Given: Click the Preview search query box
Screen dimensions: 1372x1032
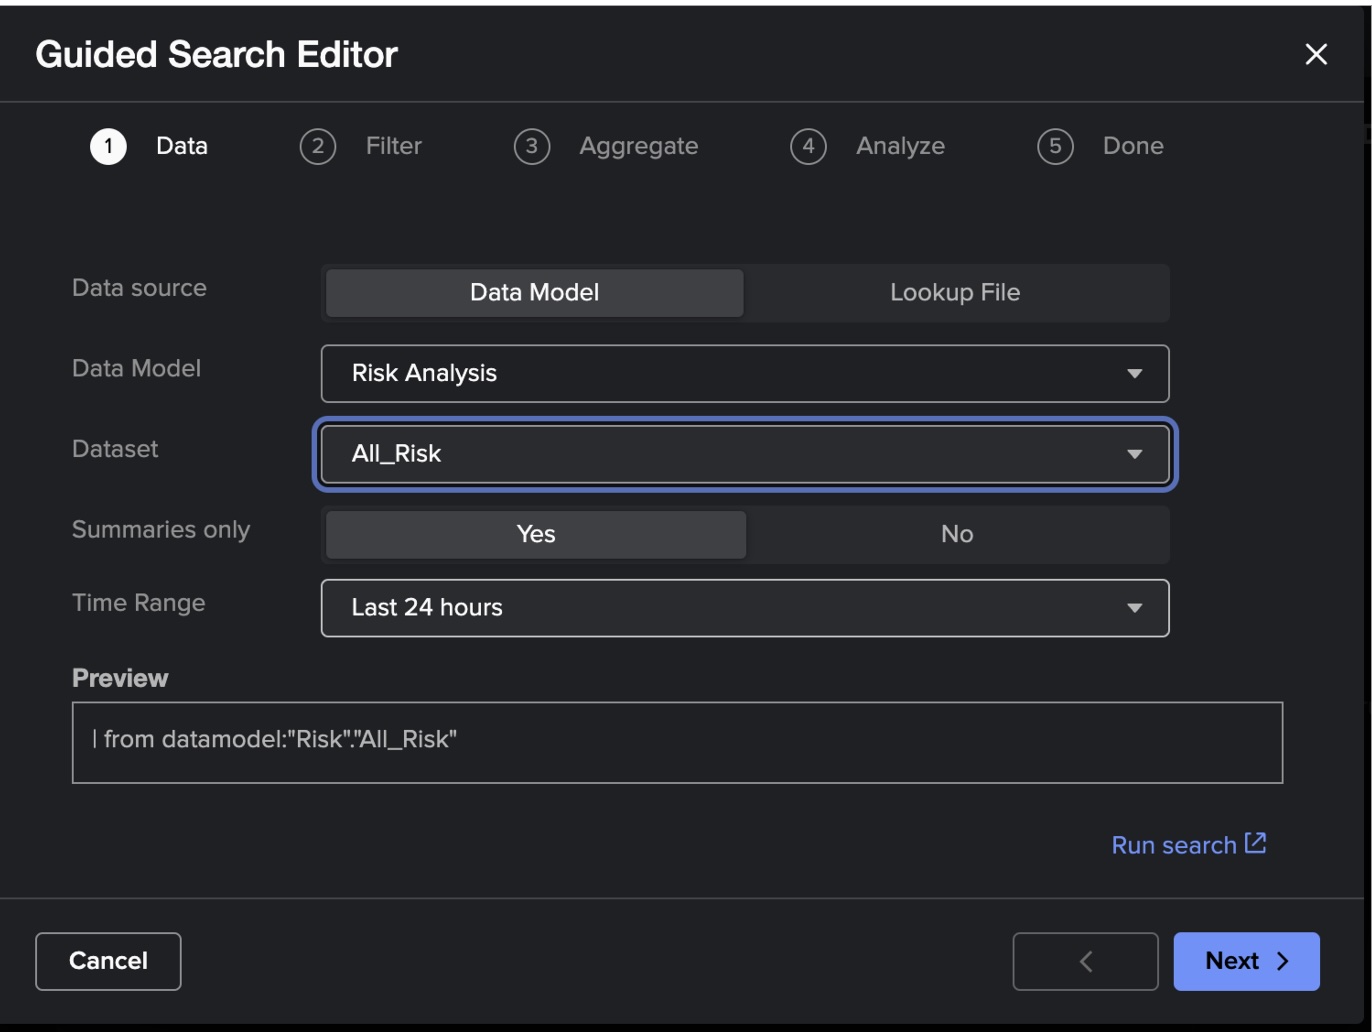Looking at the screenshot, I should [677, 742].
